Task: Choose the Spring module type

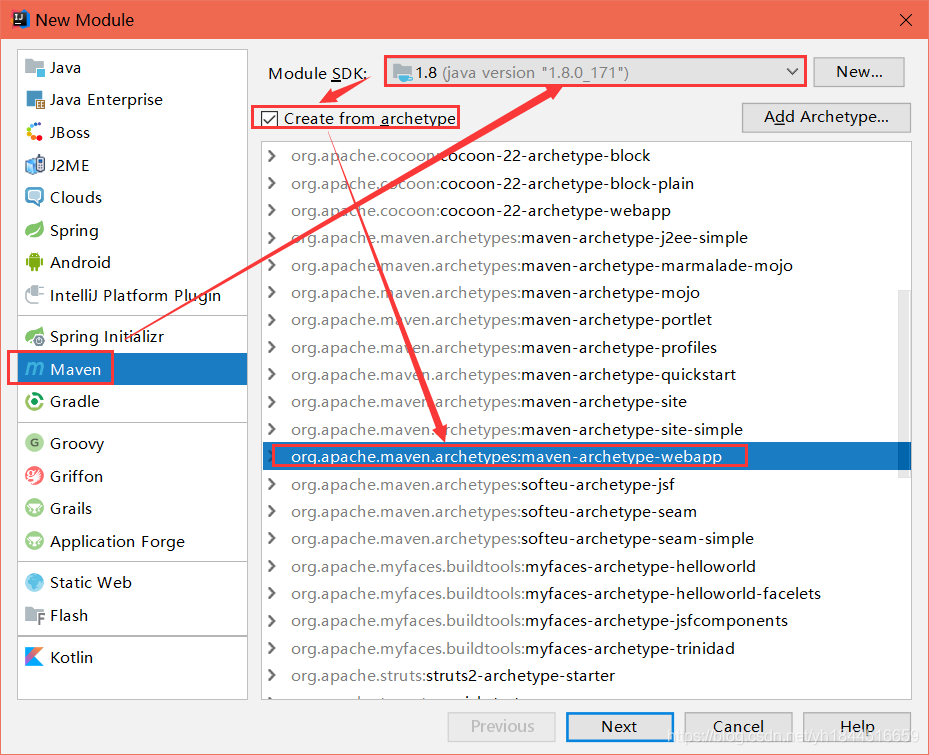Action: (x=132, y=230)
